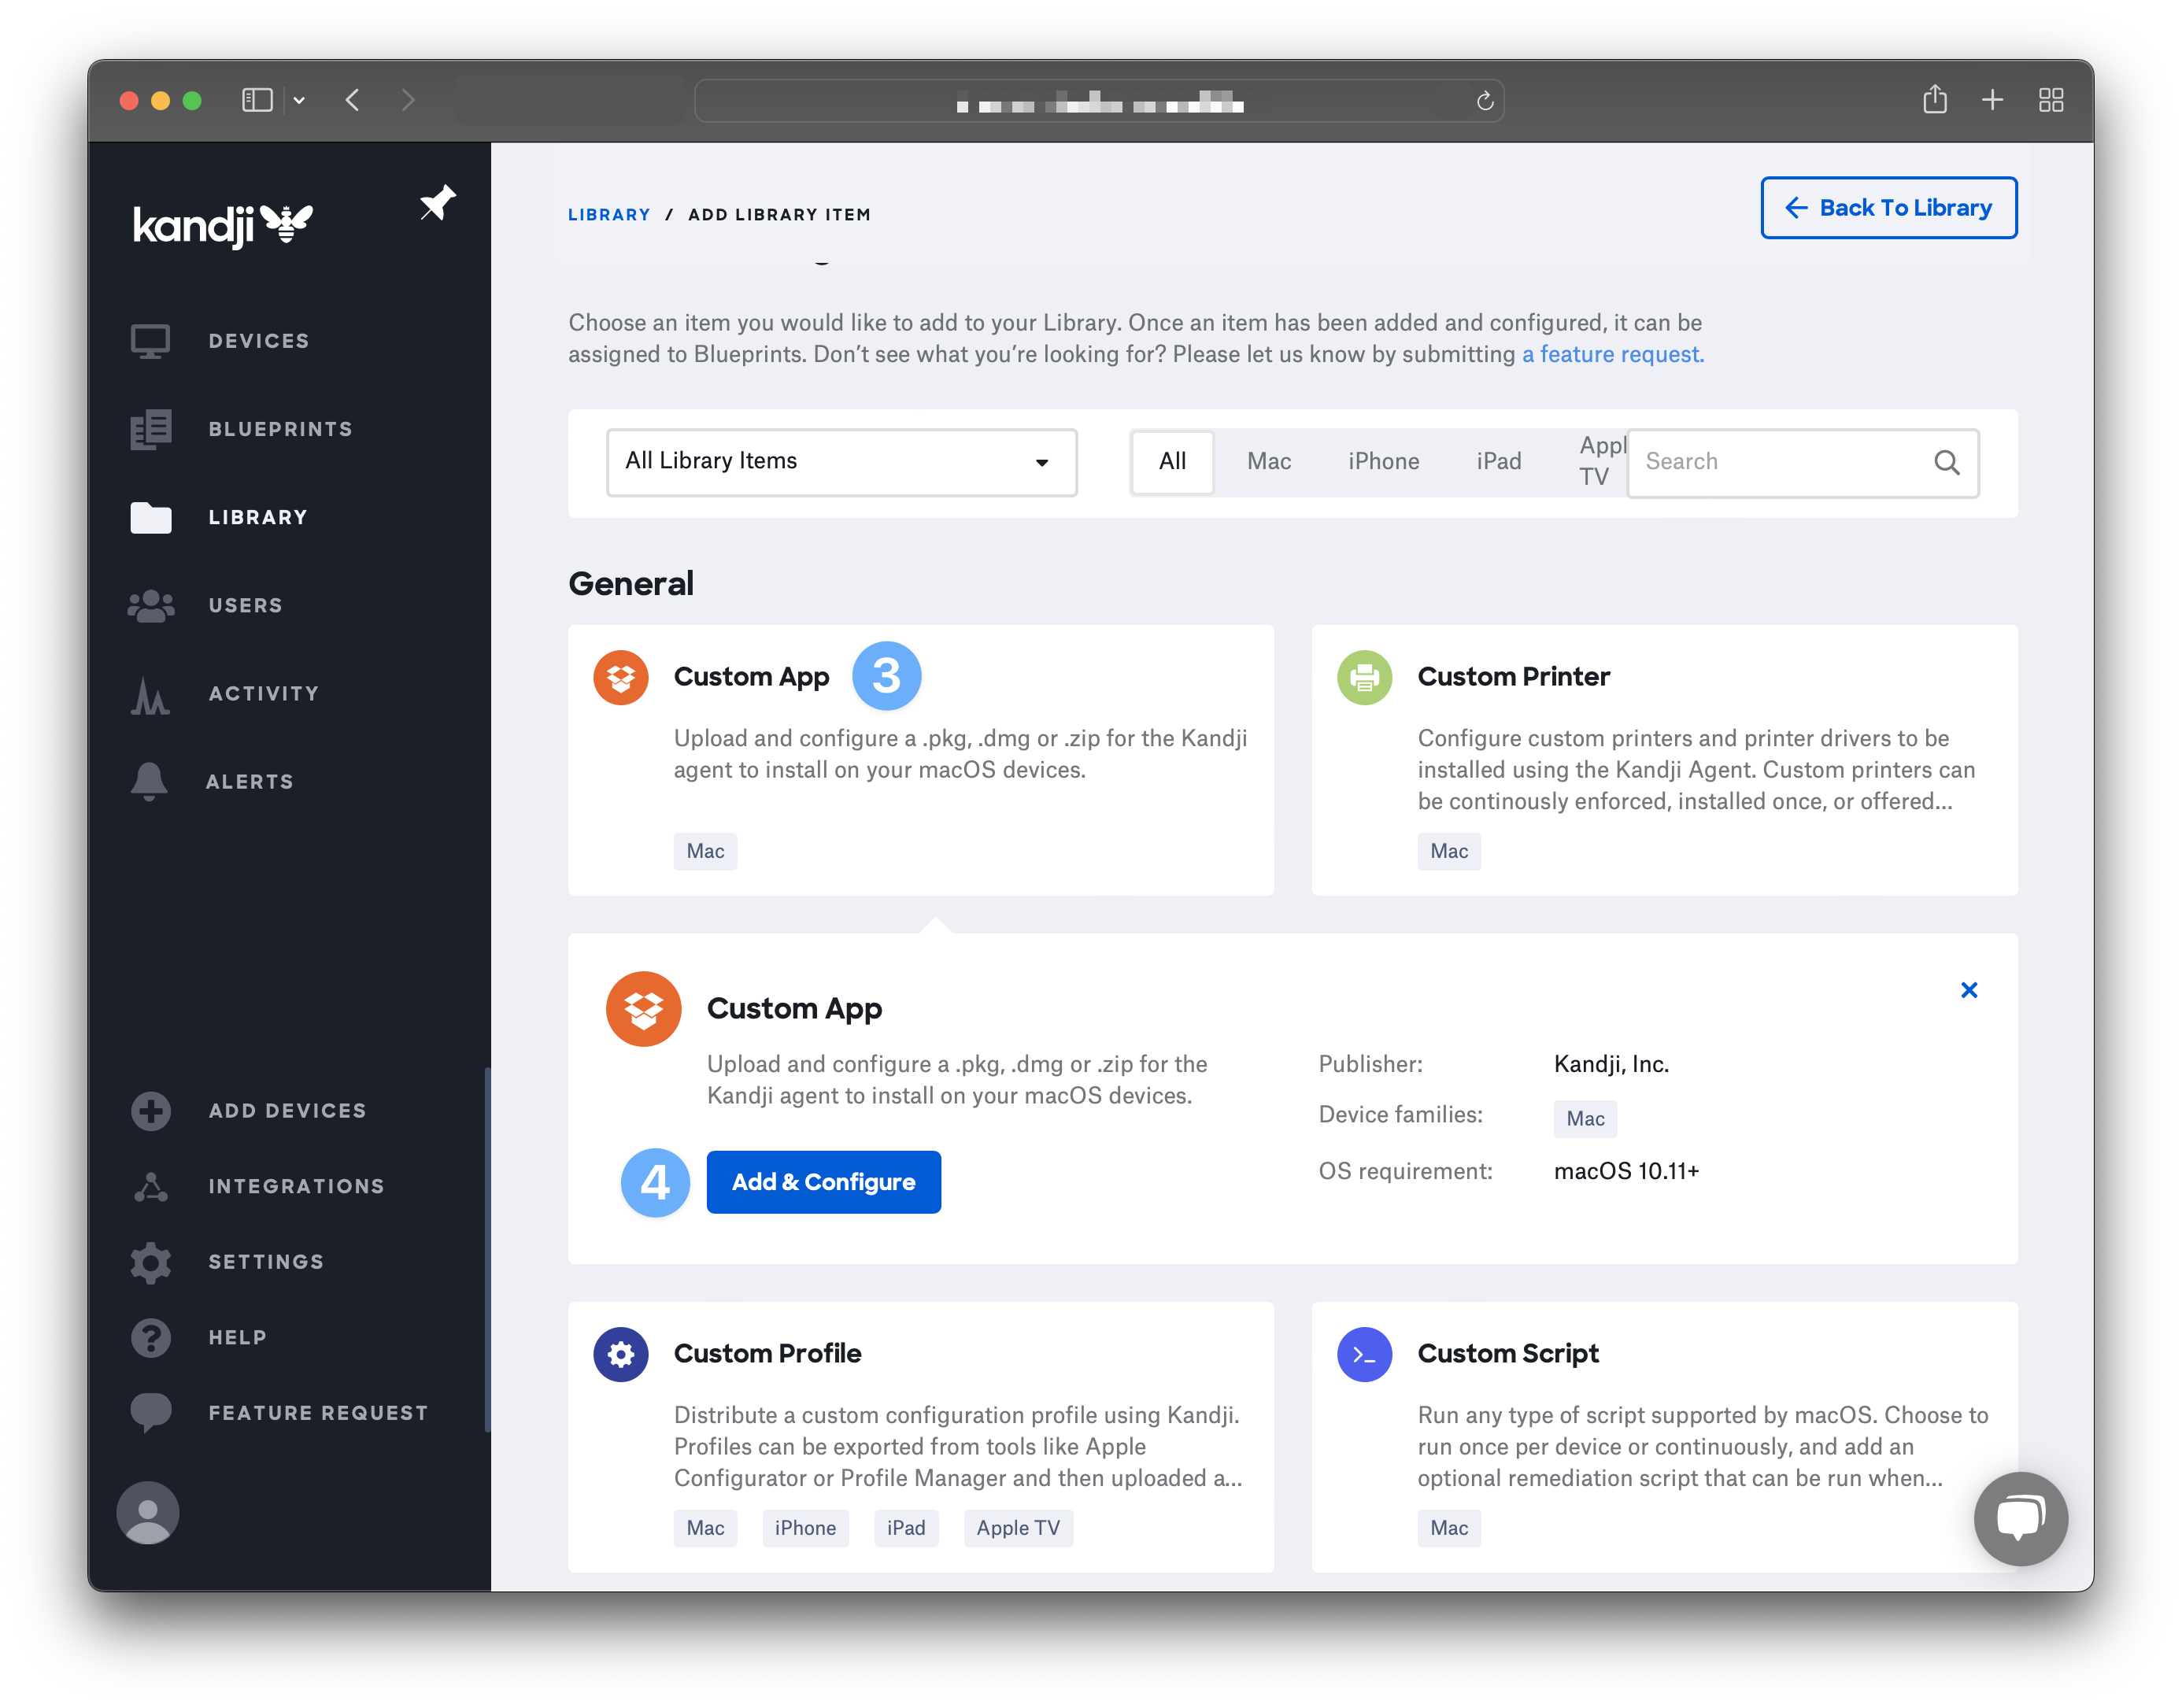Open the chat support bubble
This screenshot has width=2182, height=1708.
tap(2019, 1518)
